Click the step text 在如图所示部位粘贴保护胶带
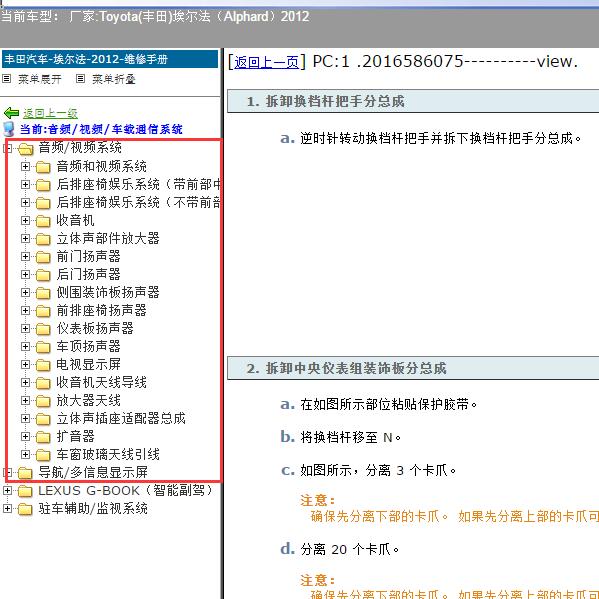This screenshot has width=599, height=599. 389,404
